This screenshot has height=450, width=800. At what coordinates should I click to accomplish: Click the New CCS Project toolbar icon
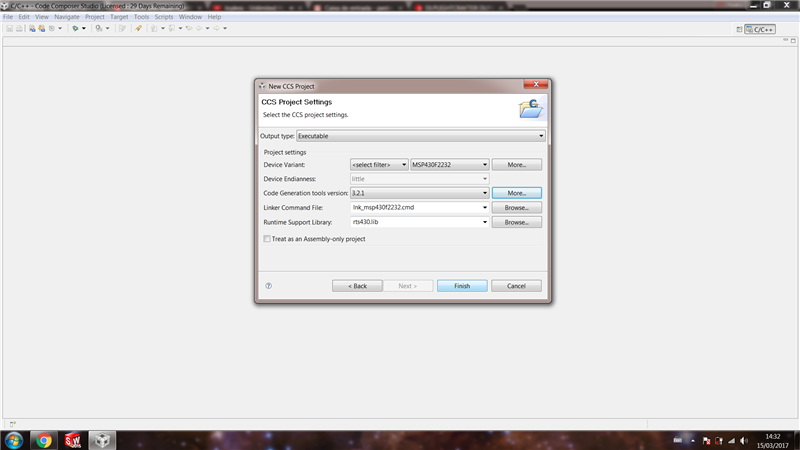(32, 28)
